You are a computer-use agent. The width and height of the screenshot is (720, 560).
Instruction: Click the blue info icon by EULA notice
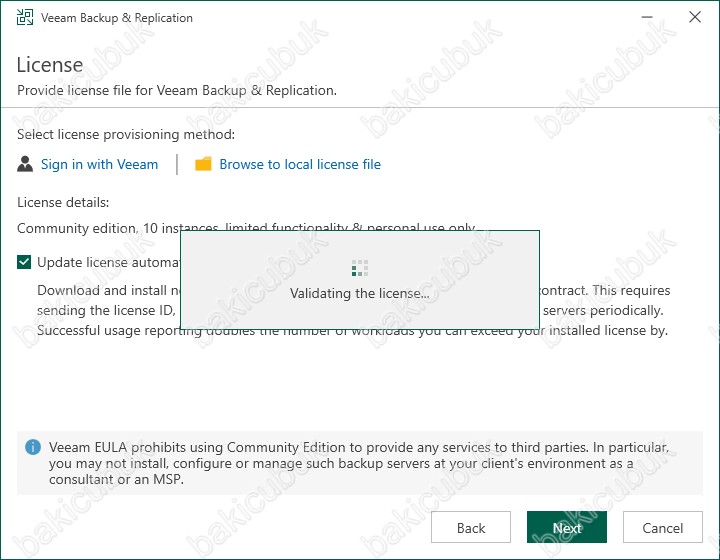33,447
